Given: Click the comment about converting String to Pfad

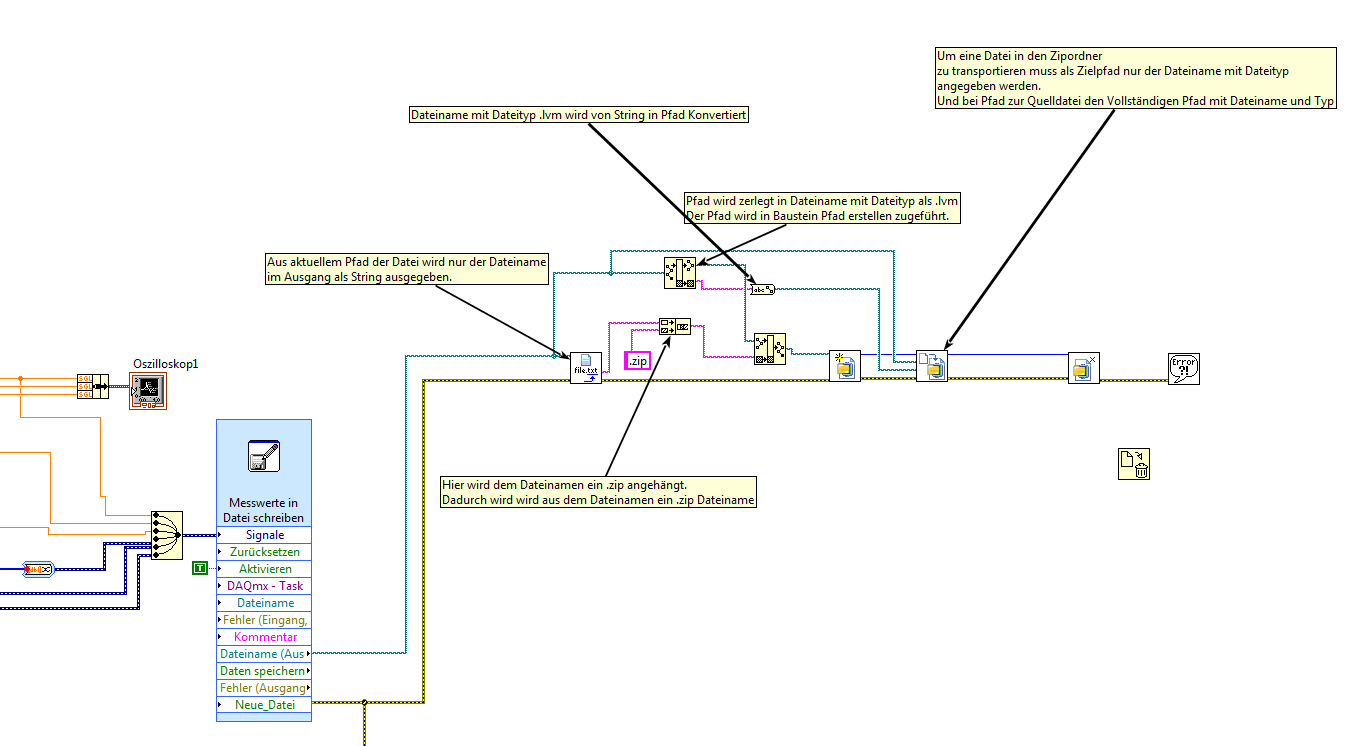Looking at the screenshot, I should pyautogui.click(x=579, y=115).
